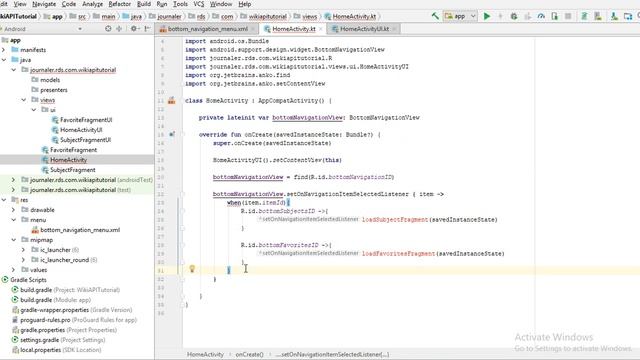
Task: Expand the manifests folder
Action: coord(4,50)
